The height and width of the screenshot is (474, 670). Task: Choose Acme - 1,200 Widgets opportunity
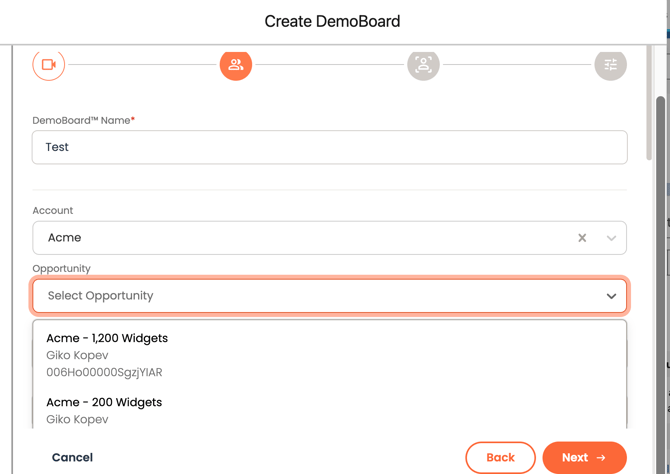pos(107,338)
